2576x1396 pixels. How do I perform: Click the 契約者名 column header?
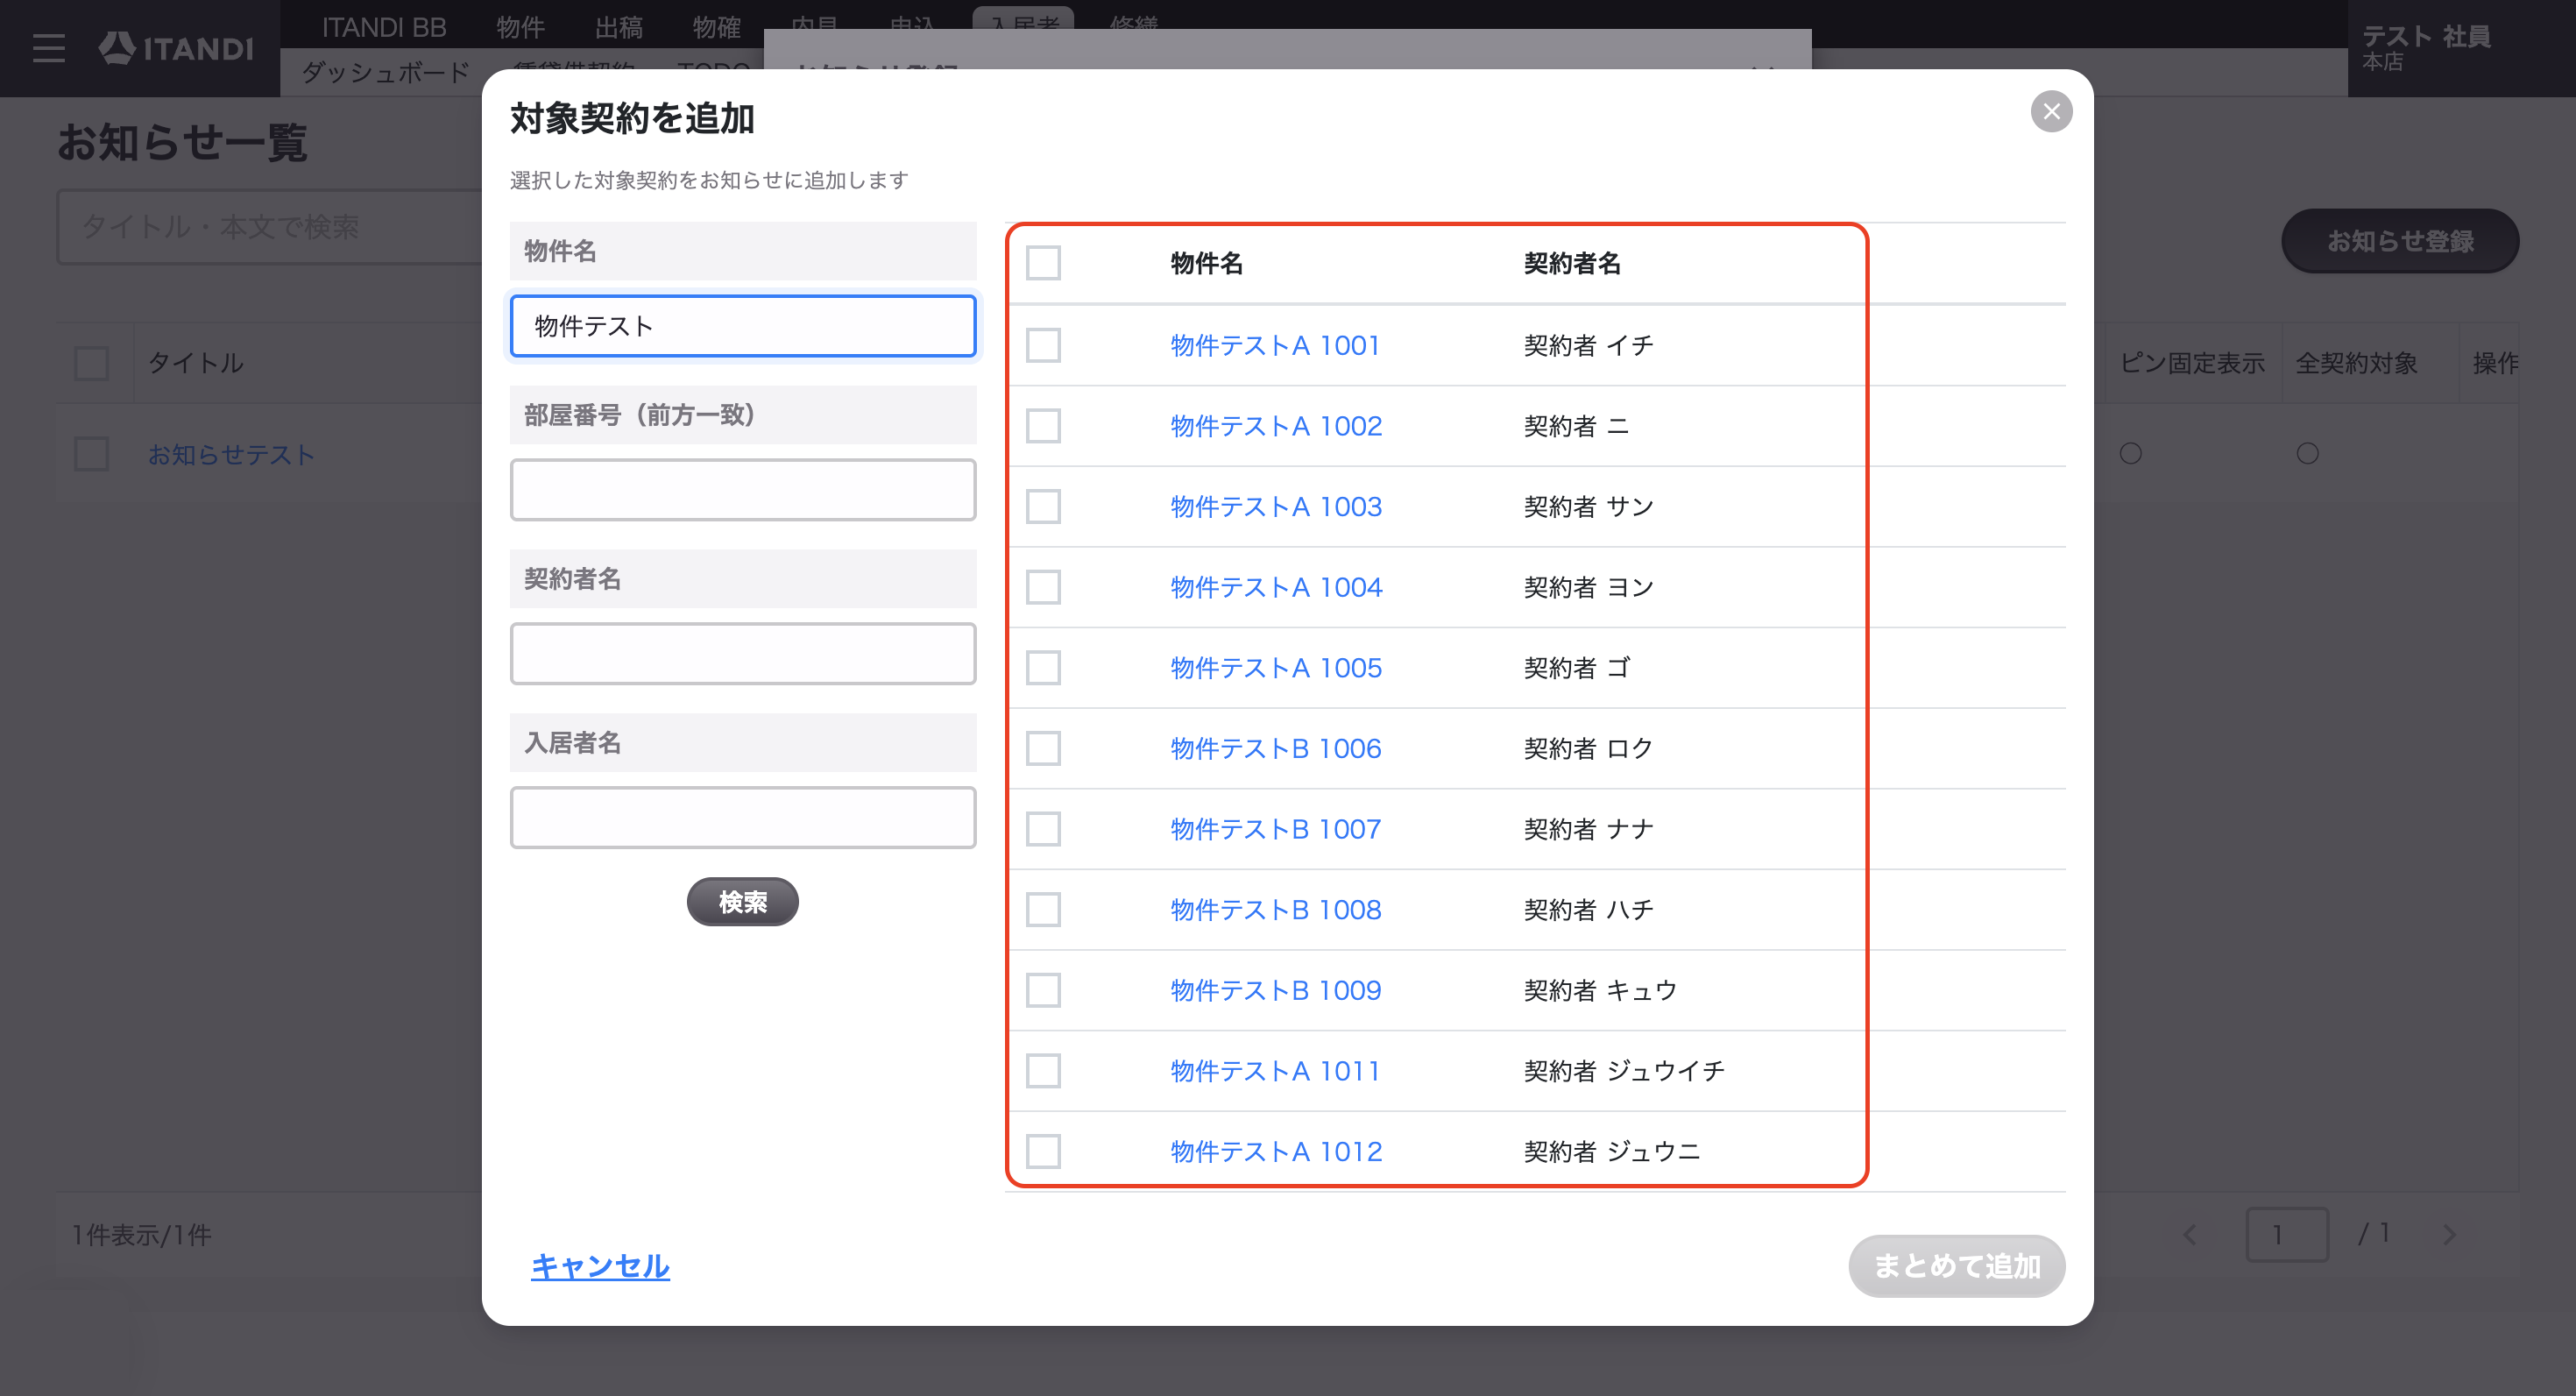[x=1572, y=263]
